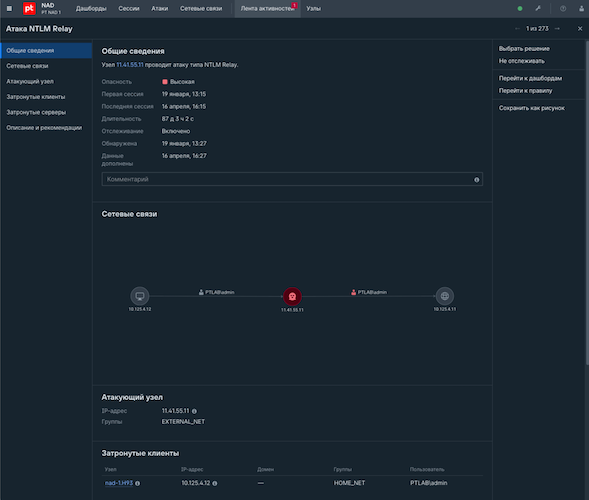This screenshot has height=500, width=589.
Task: Open the wrench settings icon
Action: (x=538, y=8)
